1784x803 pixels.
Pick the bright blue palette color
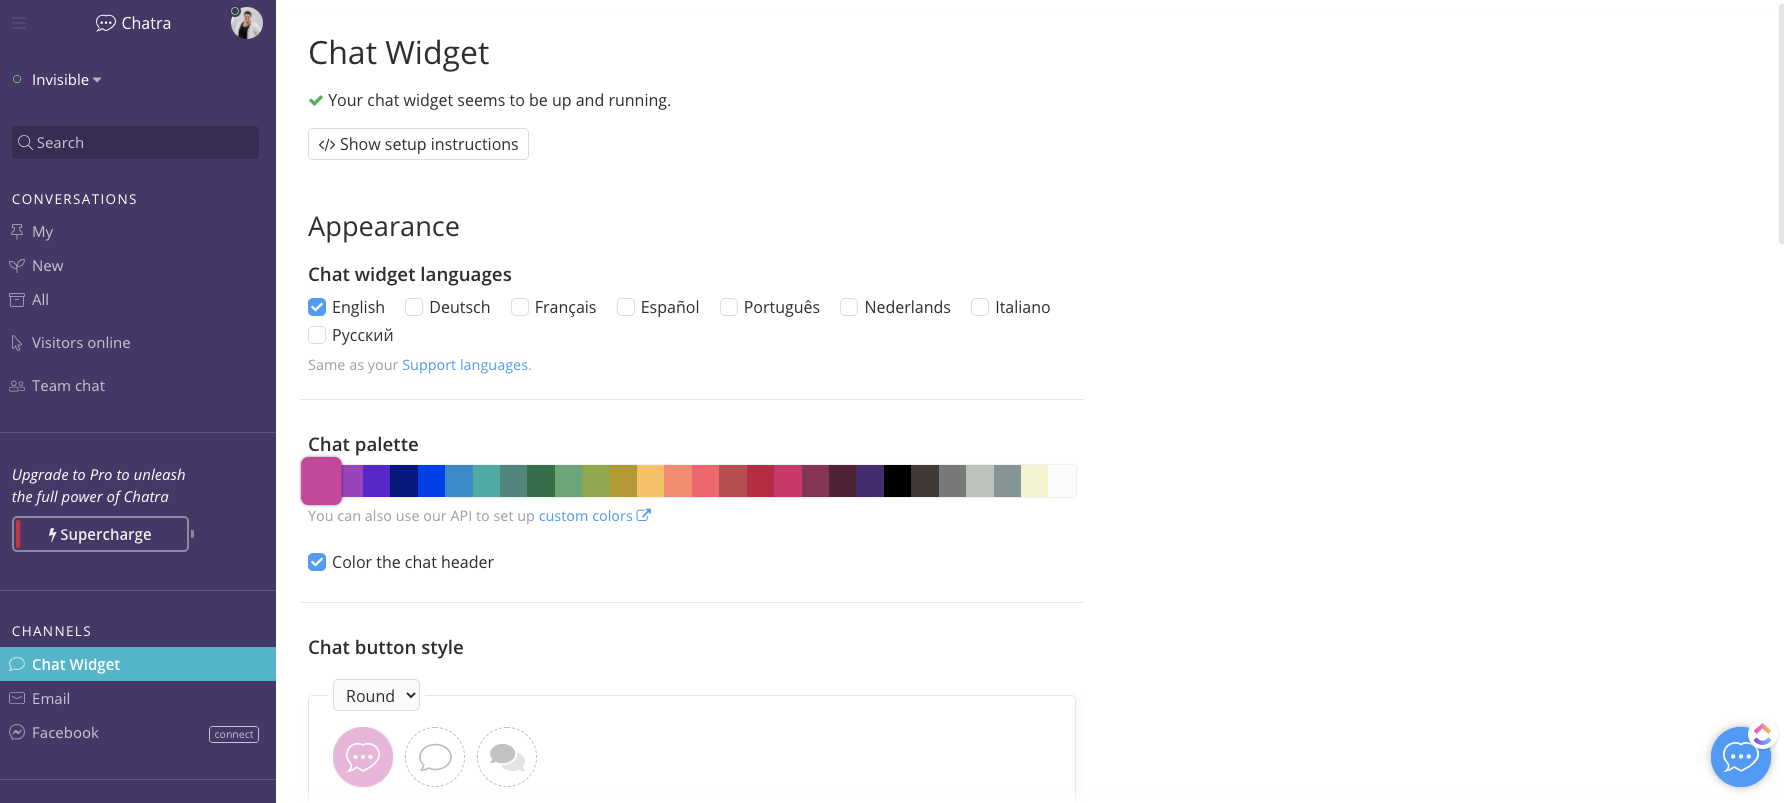click(431, 481)
